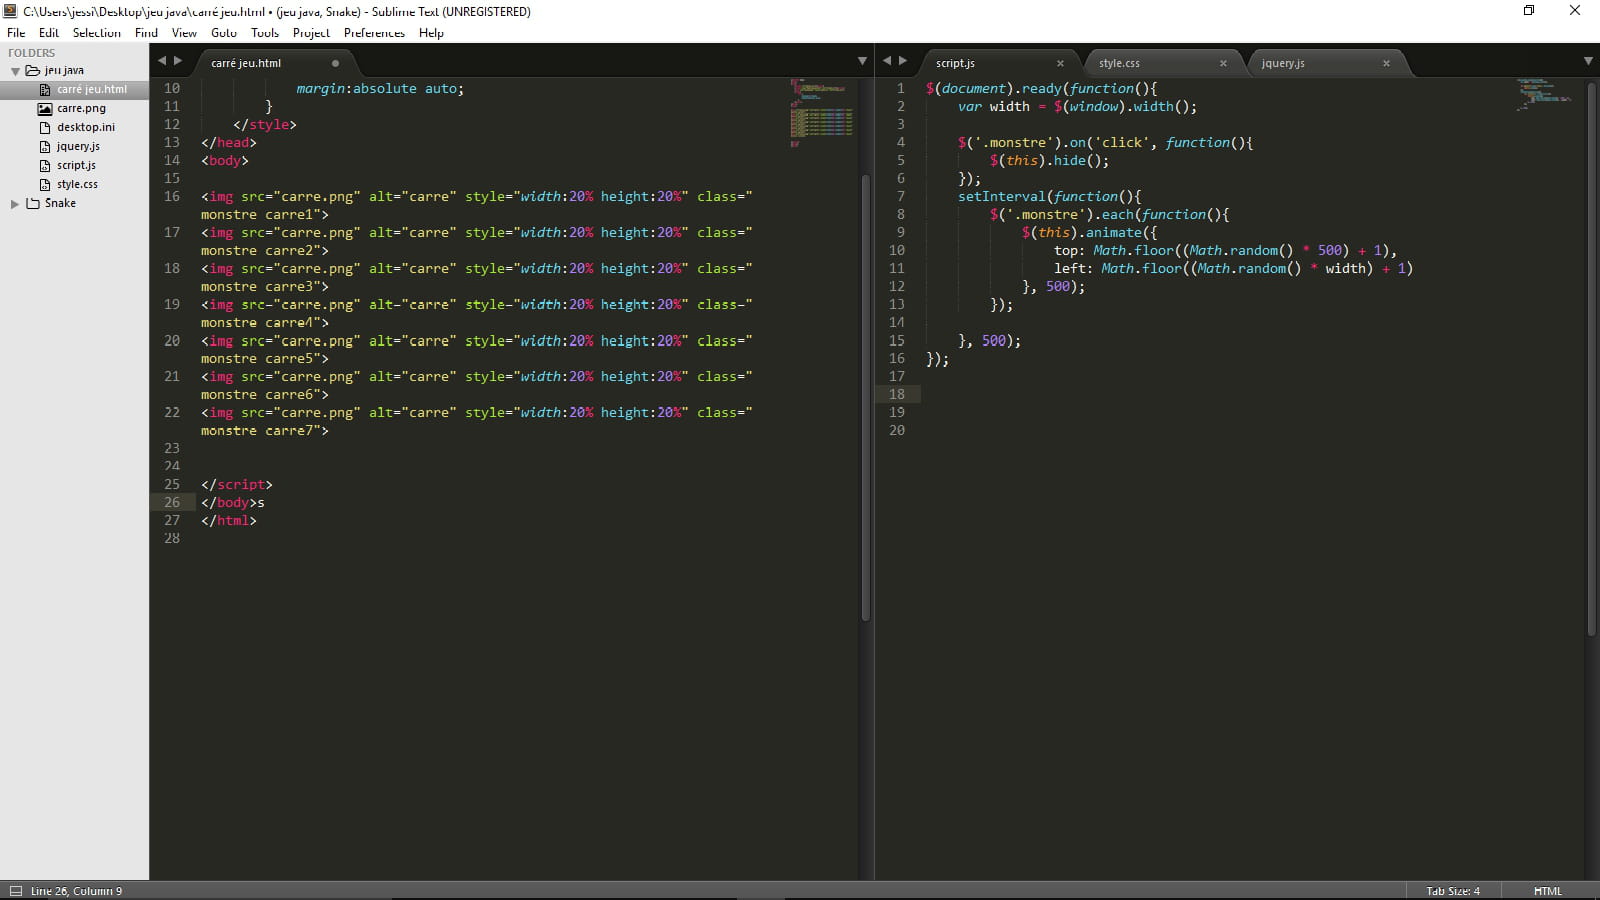Screen dimensions: 1600x900
Task: Toggle sidebar via status bar icon
Action: pos(15,891)
